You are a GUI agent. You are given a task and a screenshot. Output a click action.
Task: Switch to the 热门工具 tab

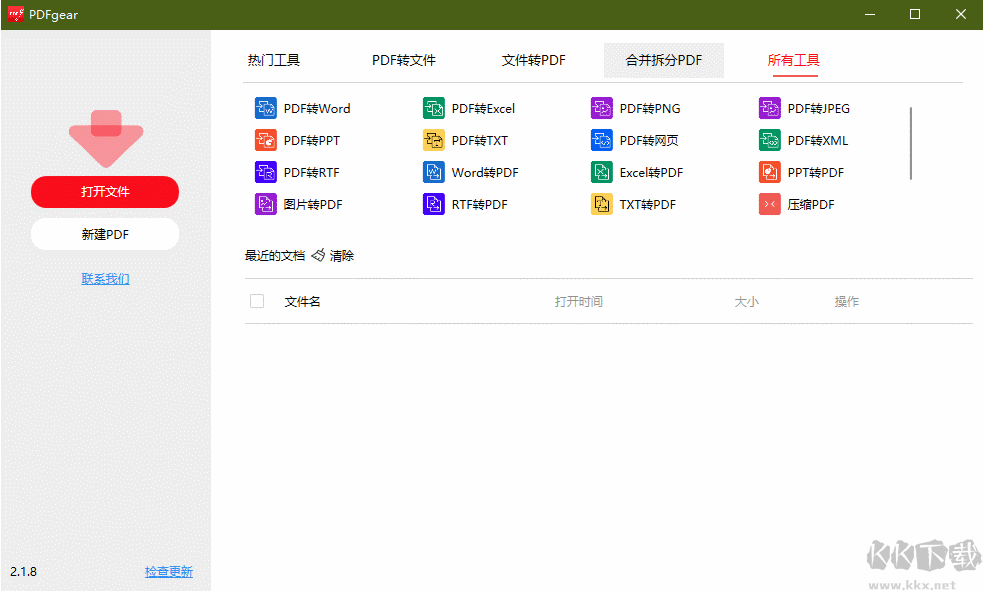(x=274, y=60)
